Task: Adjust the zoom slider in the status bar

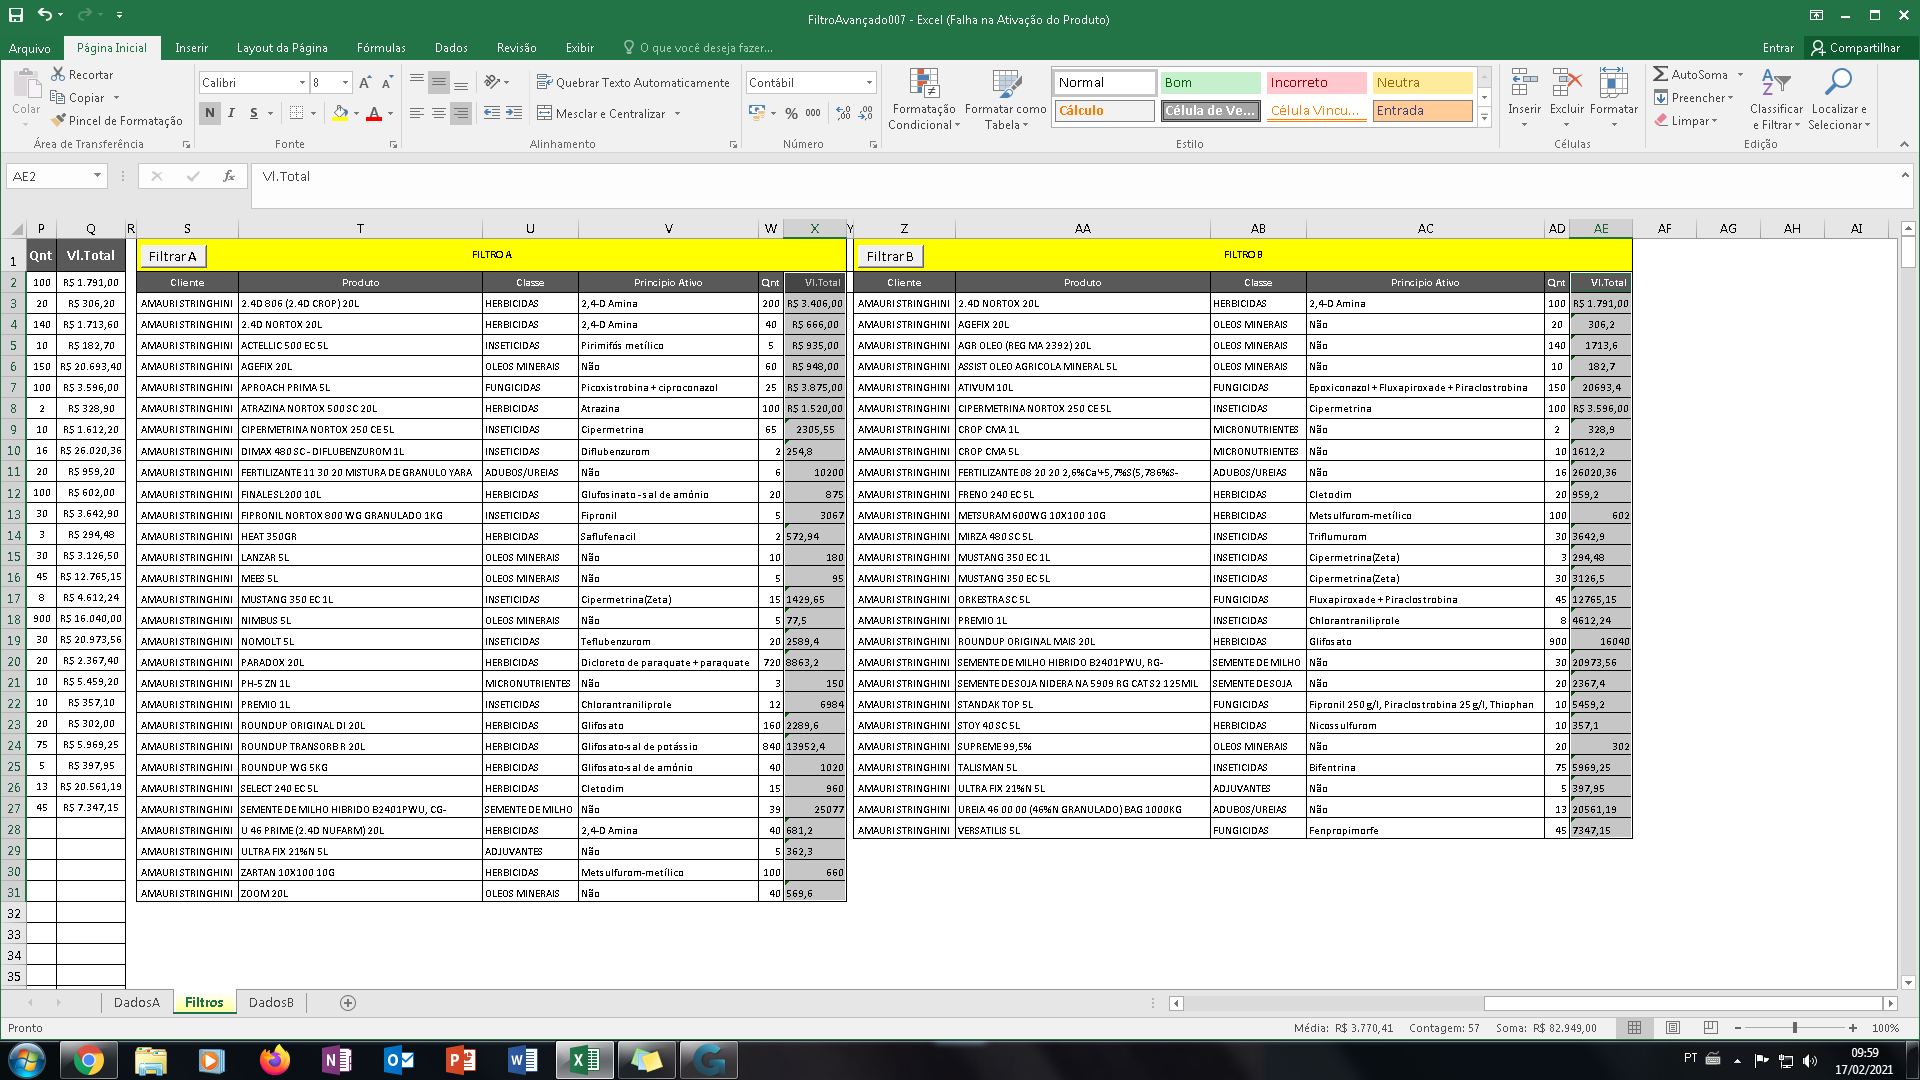Action: (x=1795, y=1027)
